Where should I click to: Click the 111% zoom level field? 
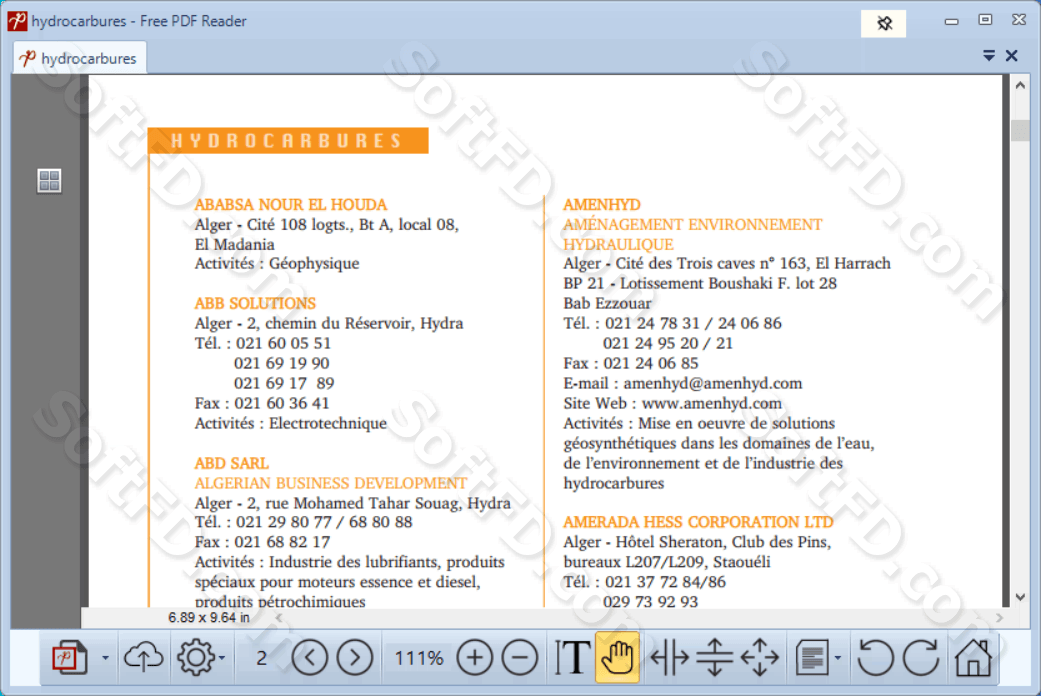click(x=418, y=658)
